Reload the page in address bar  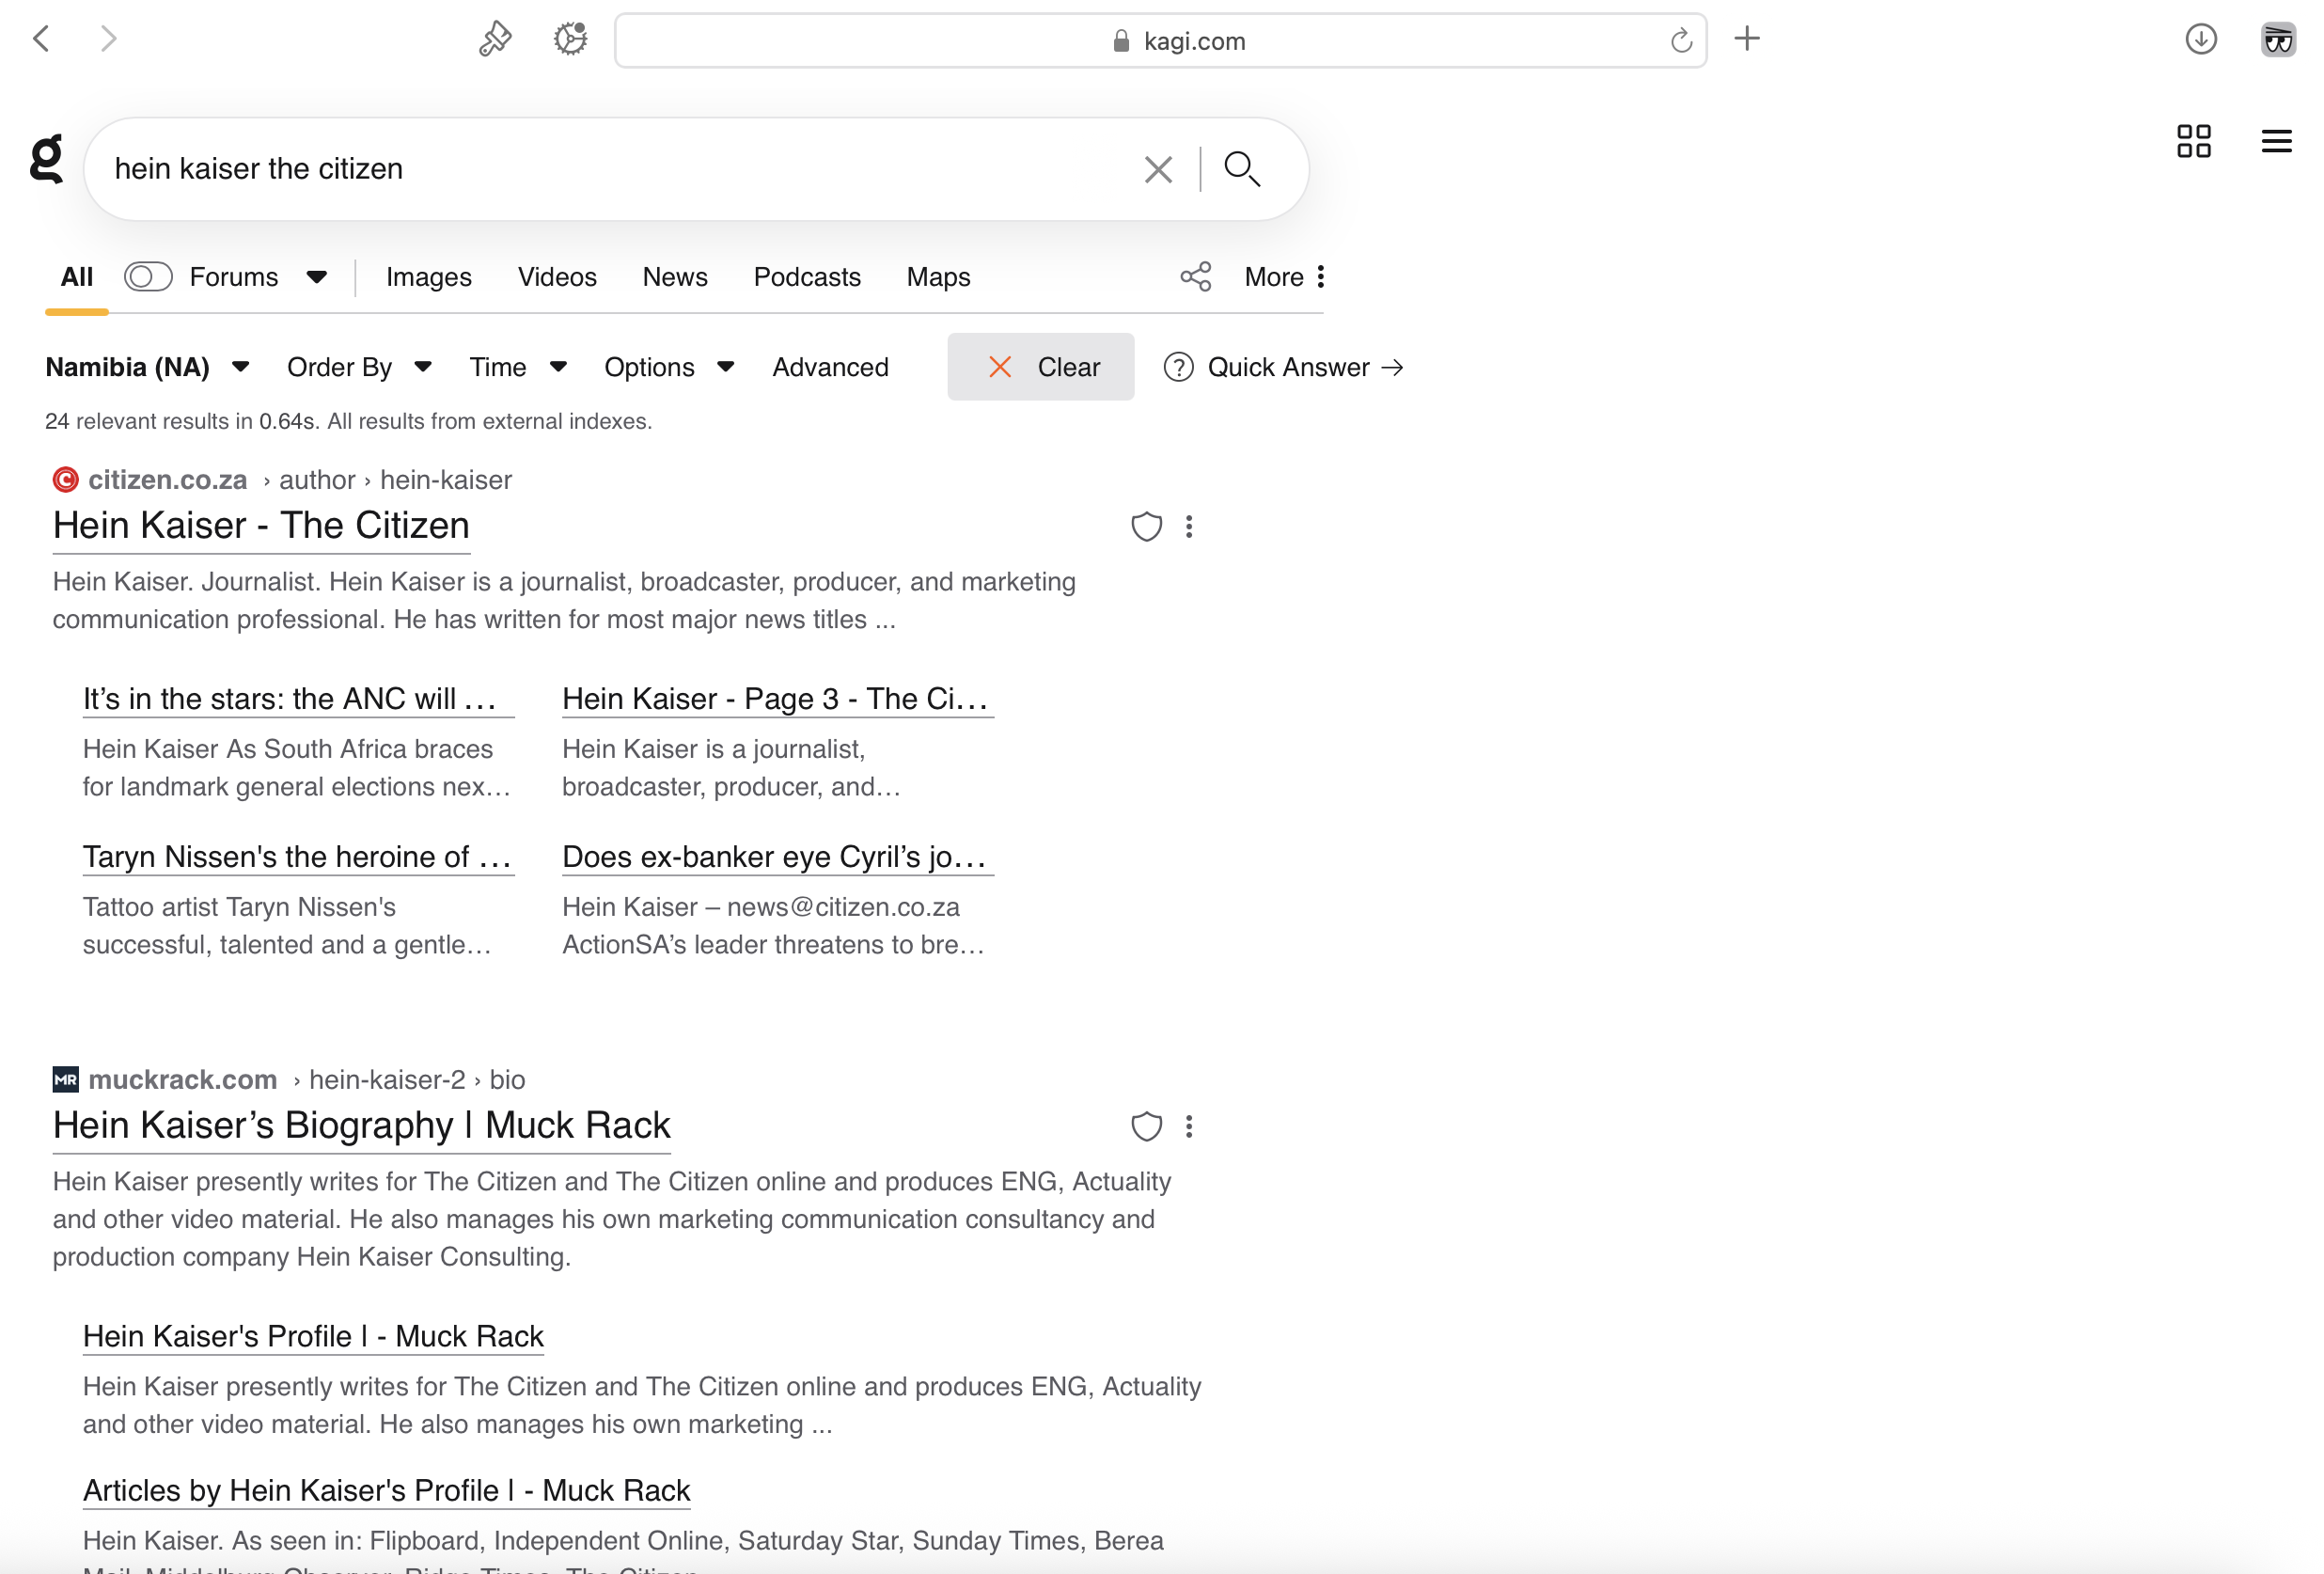click(1681, 41)
